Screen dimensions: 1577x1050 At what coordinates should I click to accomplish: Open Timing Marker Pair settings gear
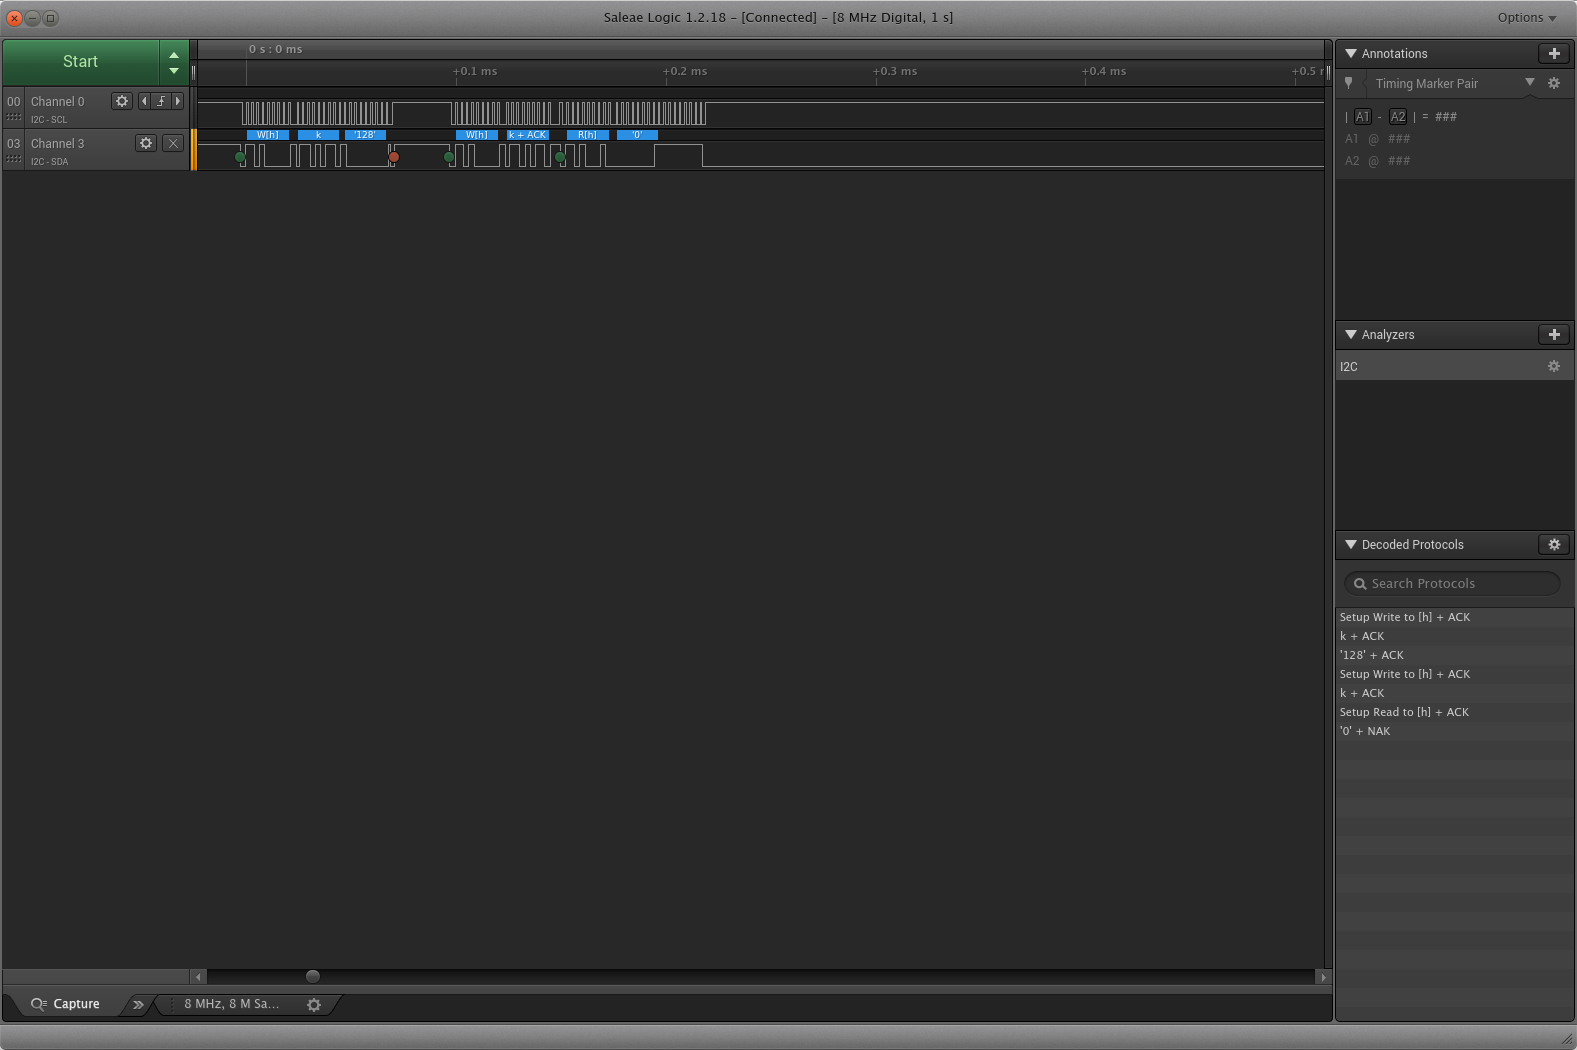pyautogui.click(x=1554, y=84)
